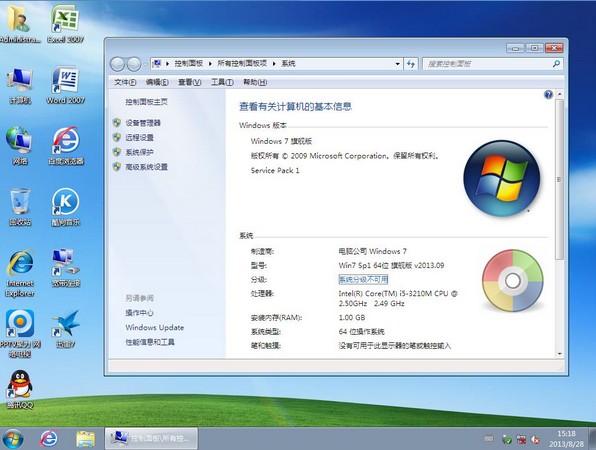Select the 计算机 desktop icon
Image resolution: width=596 pixels, height=450 pixels.
coord(19,85)
